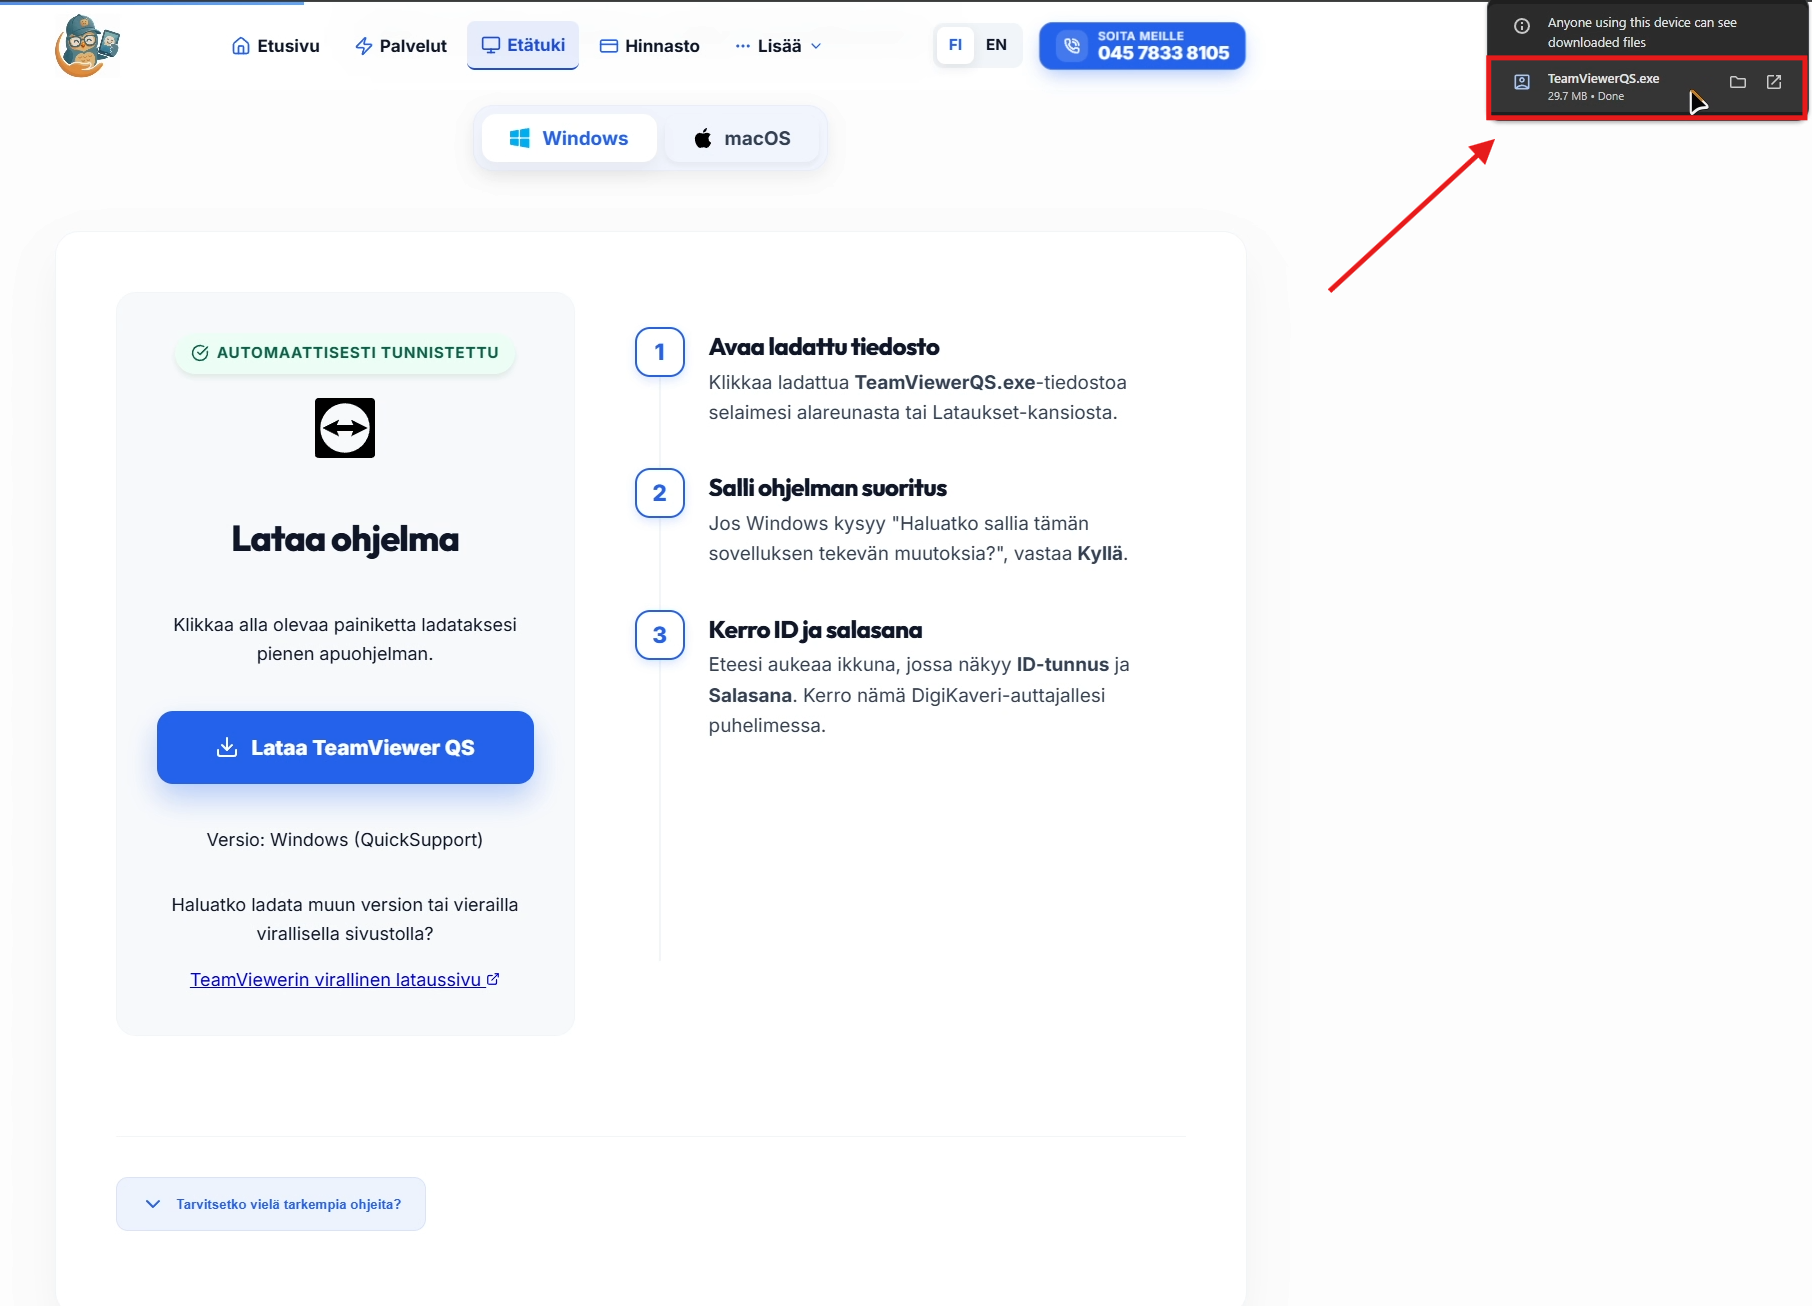The image size is (1812, 1306).
Task: Click the Versio: Windows (QuickSupport) text
Action: (345, 840)
